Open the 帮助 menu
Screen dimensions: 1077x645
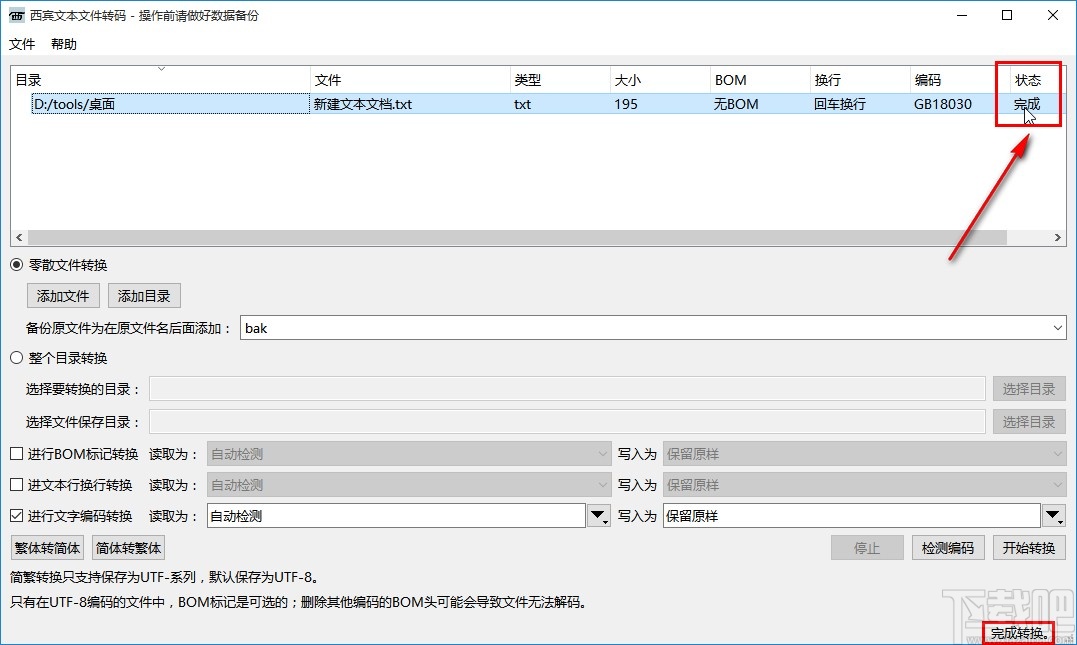tap(63, 44)
